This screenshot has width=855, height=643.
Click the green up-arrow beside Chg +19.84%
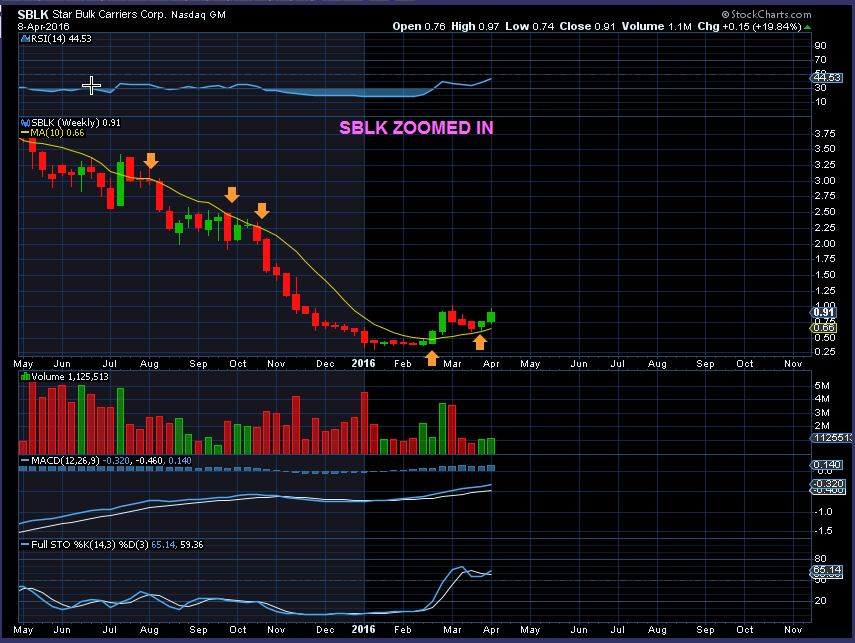[x=807, y=27]
